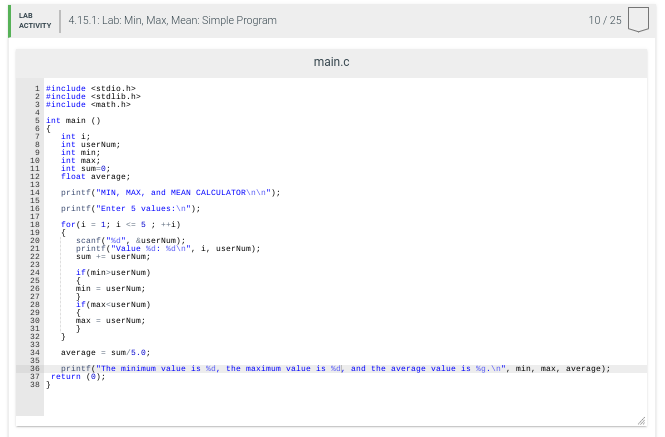The height and width of the screenshot is (437, 665).
Task: Click the for loop header line
Action: click(121, 224)
